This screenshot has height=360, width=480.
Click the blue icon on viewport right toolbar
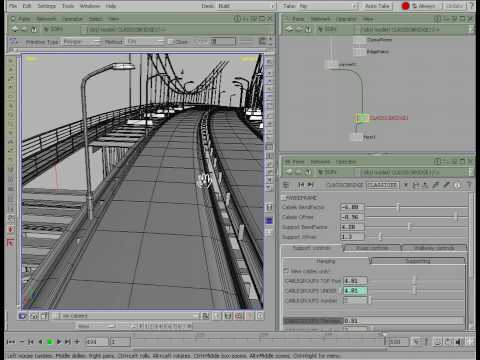click(x=269, y=220)
